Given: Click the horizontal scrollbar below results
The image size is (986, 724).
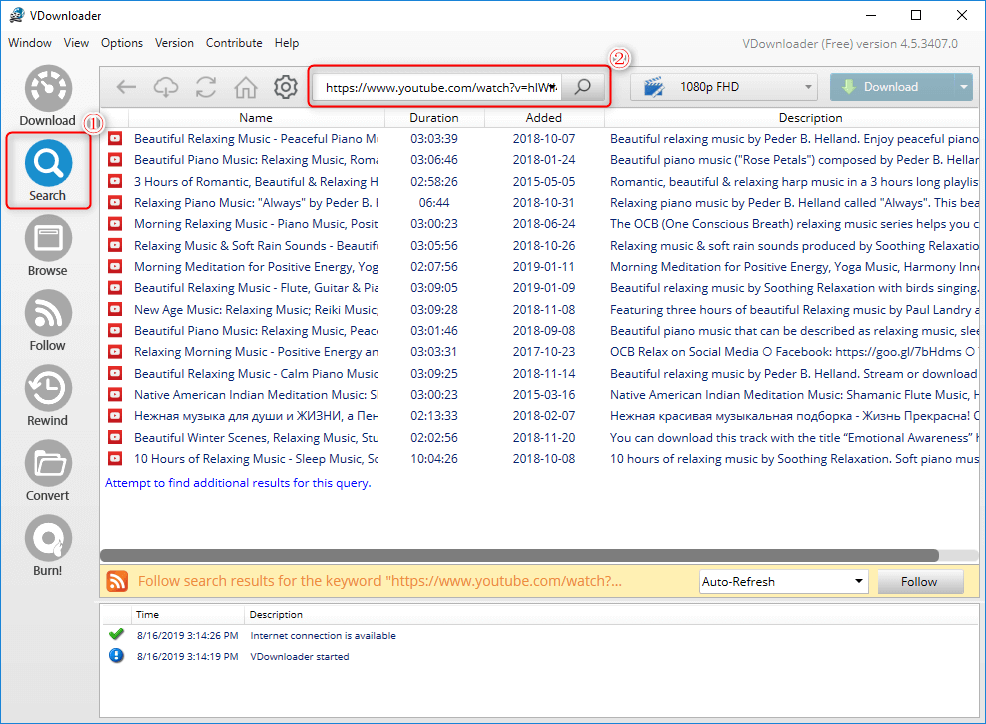Looking at the screenshot, I should click(x=519, y=555).
